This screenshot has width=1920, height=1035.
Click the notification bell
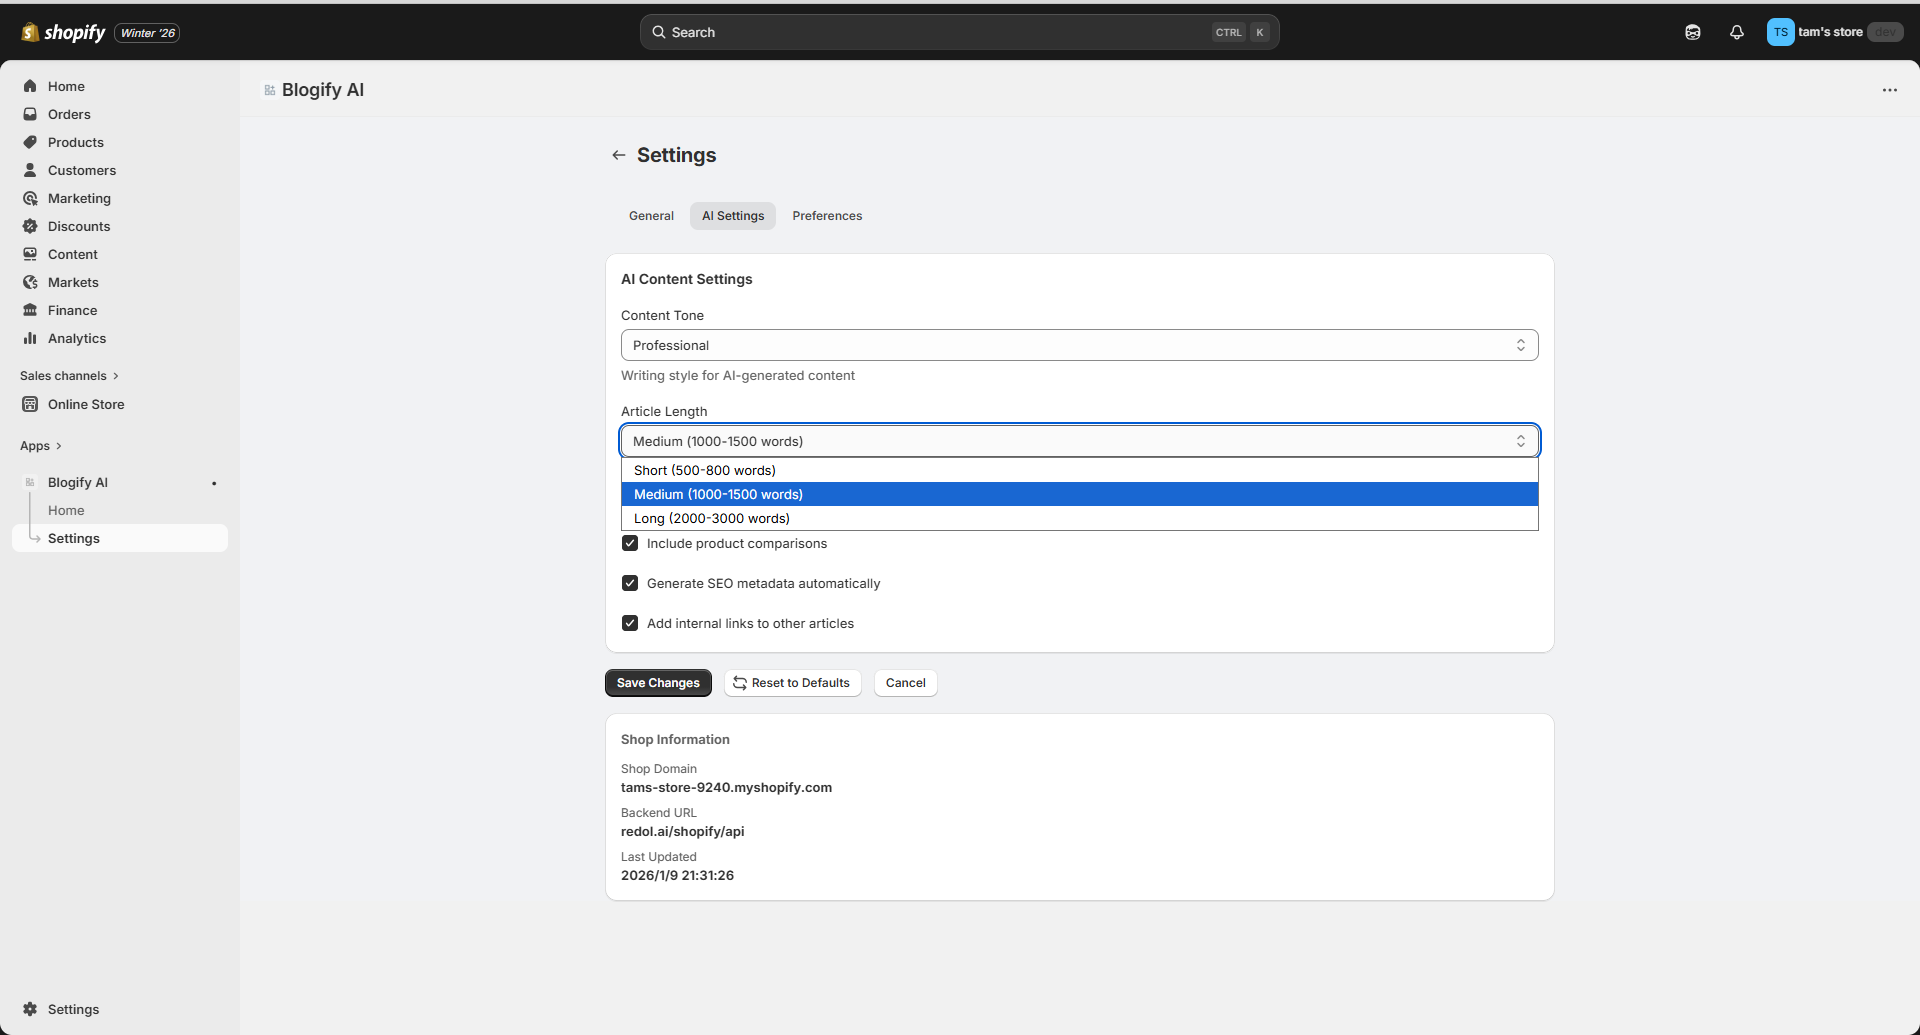click(x=1737, y=32)
